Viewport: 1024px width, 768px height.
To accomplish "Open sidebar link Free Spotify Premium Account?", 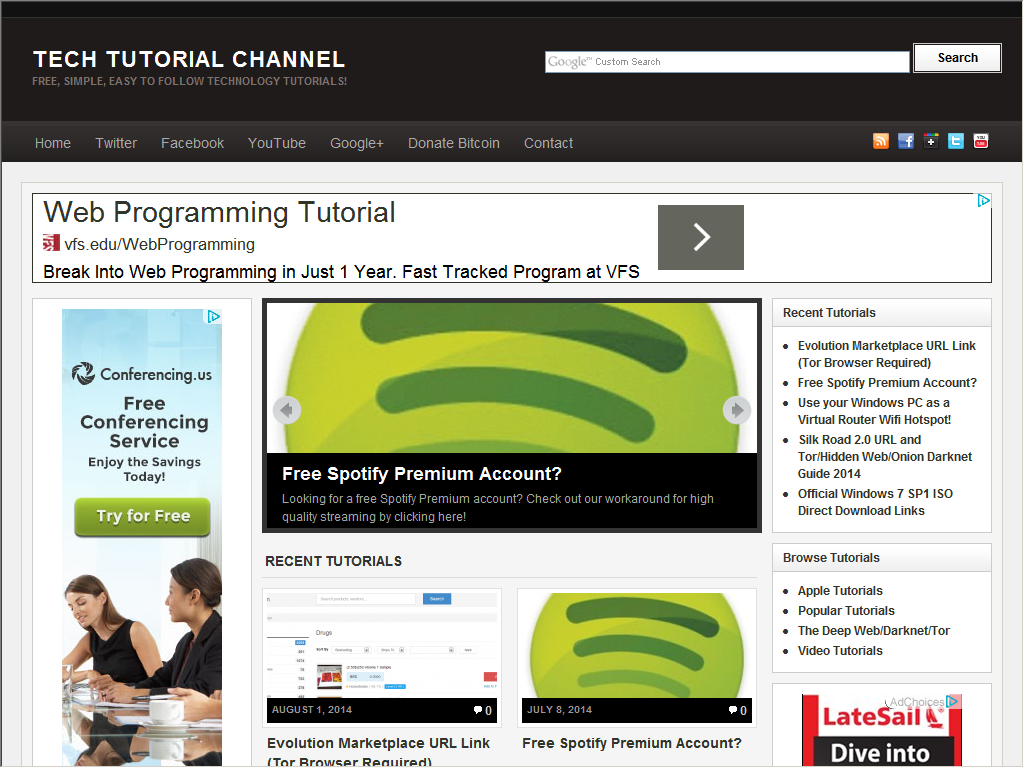I will (x=888, y=383).
